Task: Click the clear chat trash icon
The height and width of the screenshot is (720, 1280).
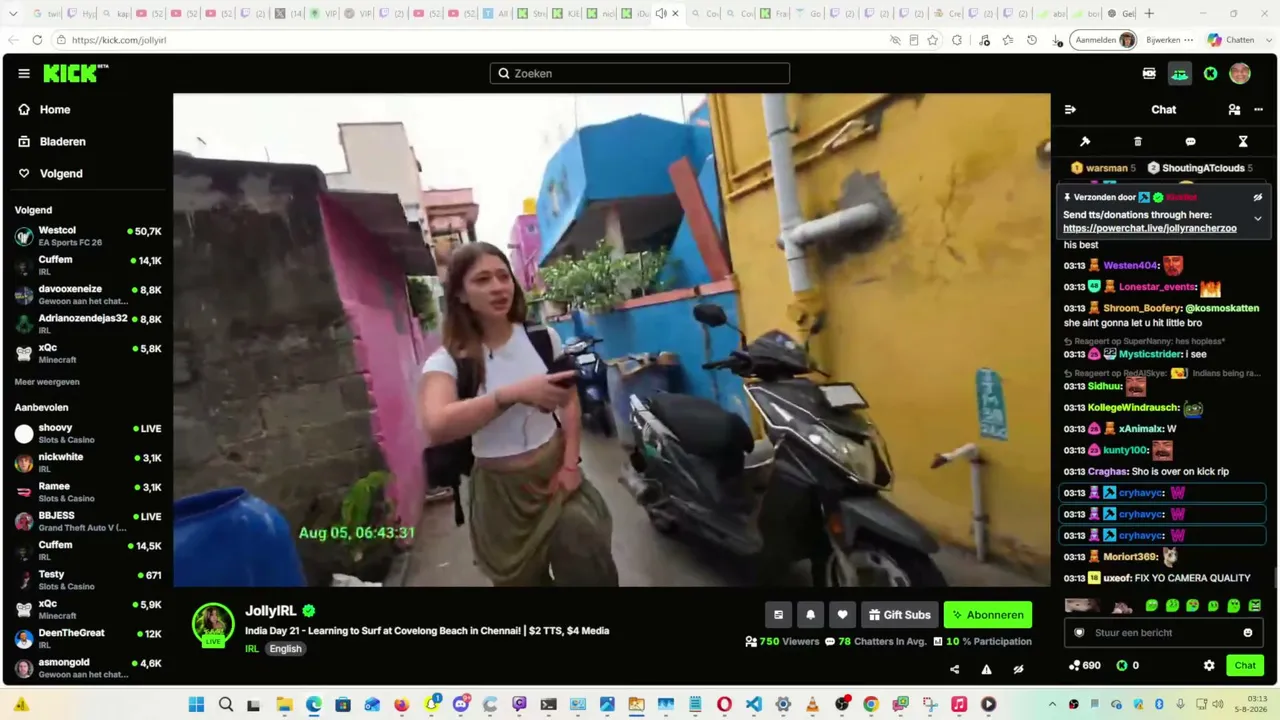Action: pyautogui.click(x=1138, y=142)
